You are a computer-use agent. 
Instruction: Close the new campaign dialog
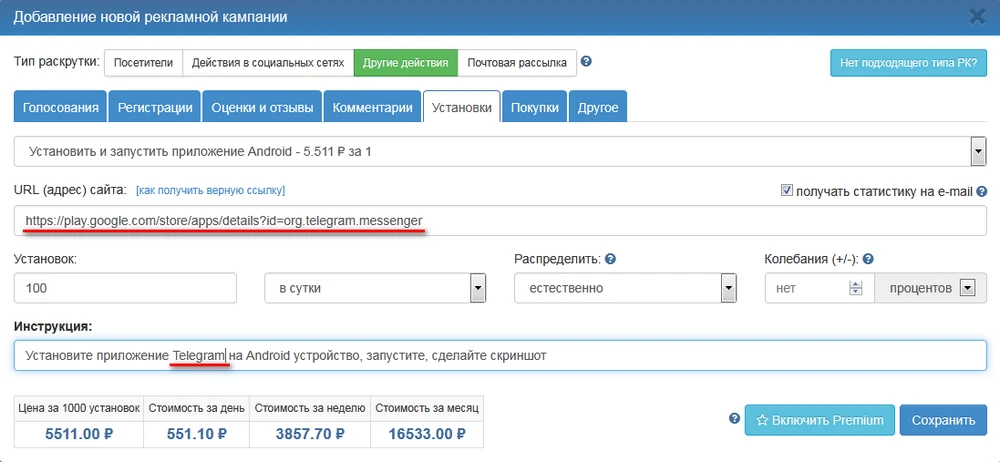click(977, 15)
